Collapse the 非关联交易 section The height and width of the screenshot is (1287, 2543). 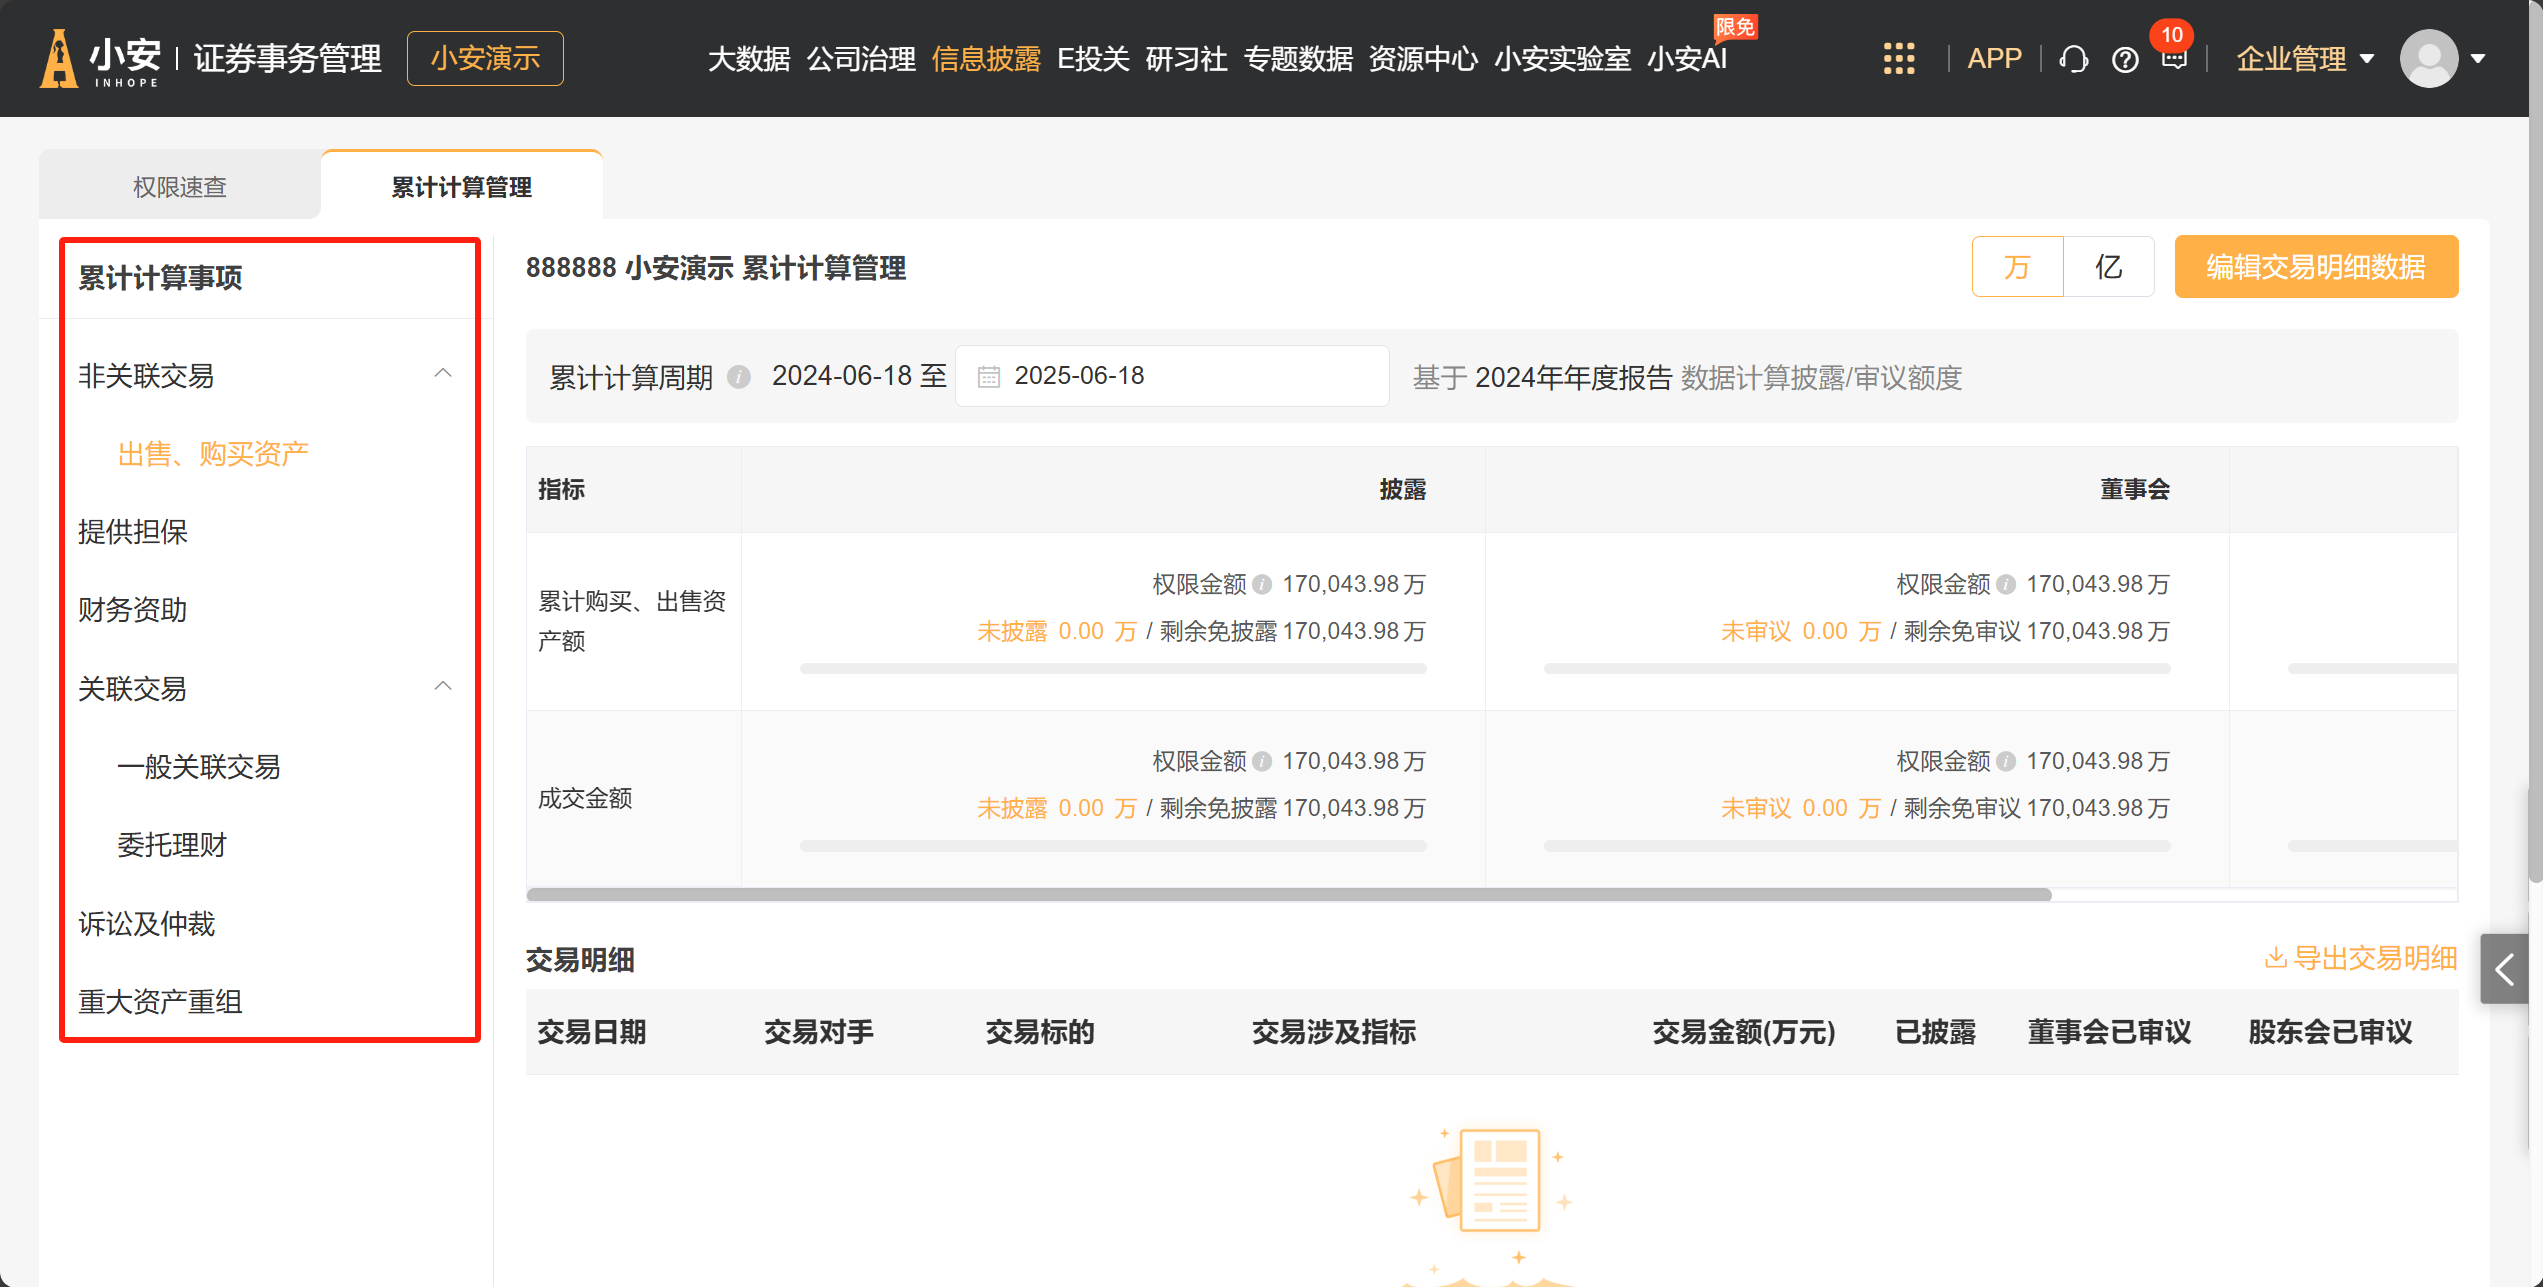(x=443, y=374)
